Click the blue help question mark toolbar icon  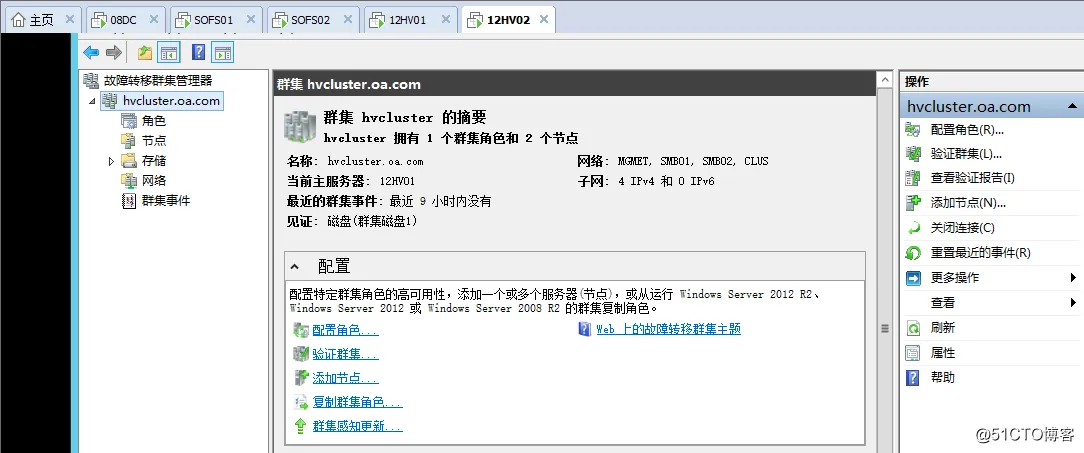click(x=198, y=53)
